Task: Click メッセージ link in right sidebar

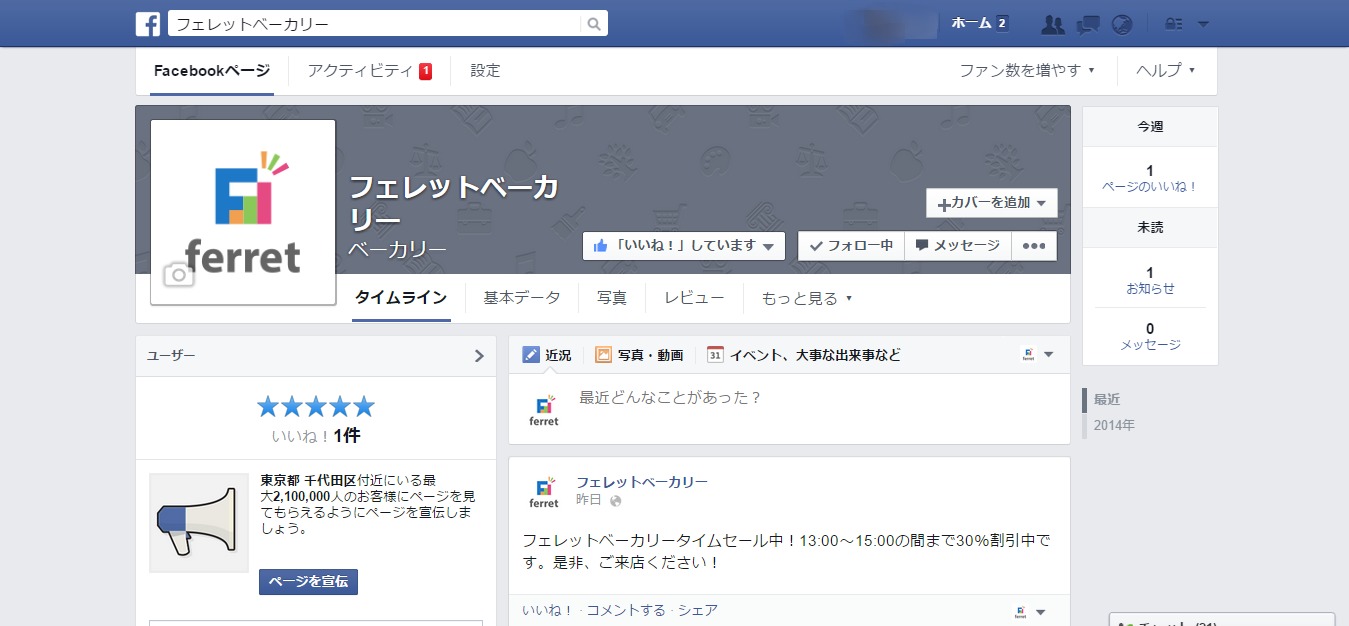Action: [1150, 345]
